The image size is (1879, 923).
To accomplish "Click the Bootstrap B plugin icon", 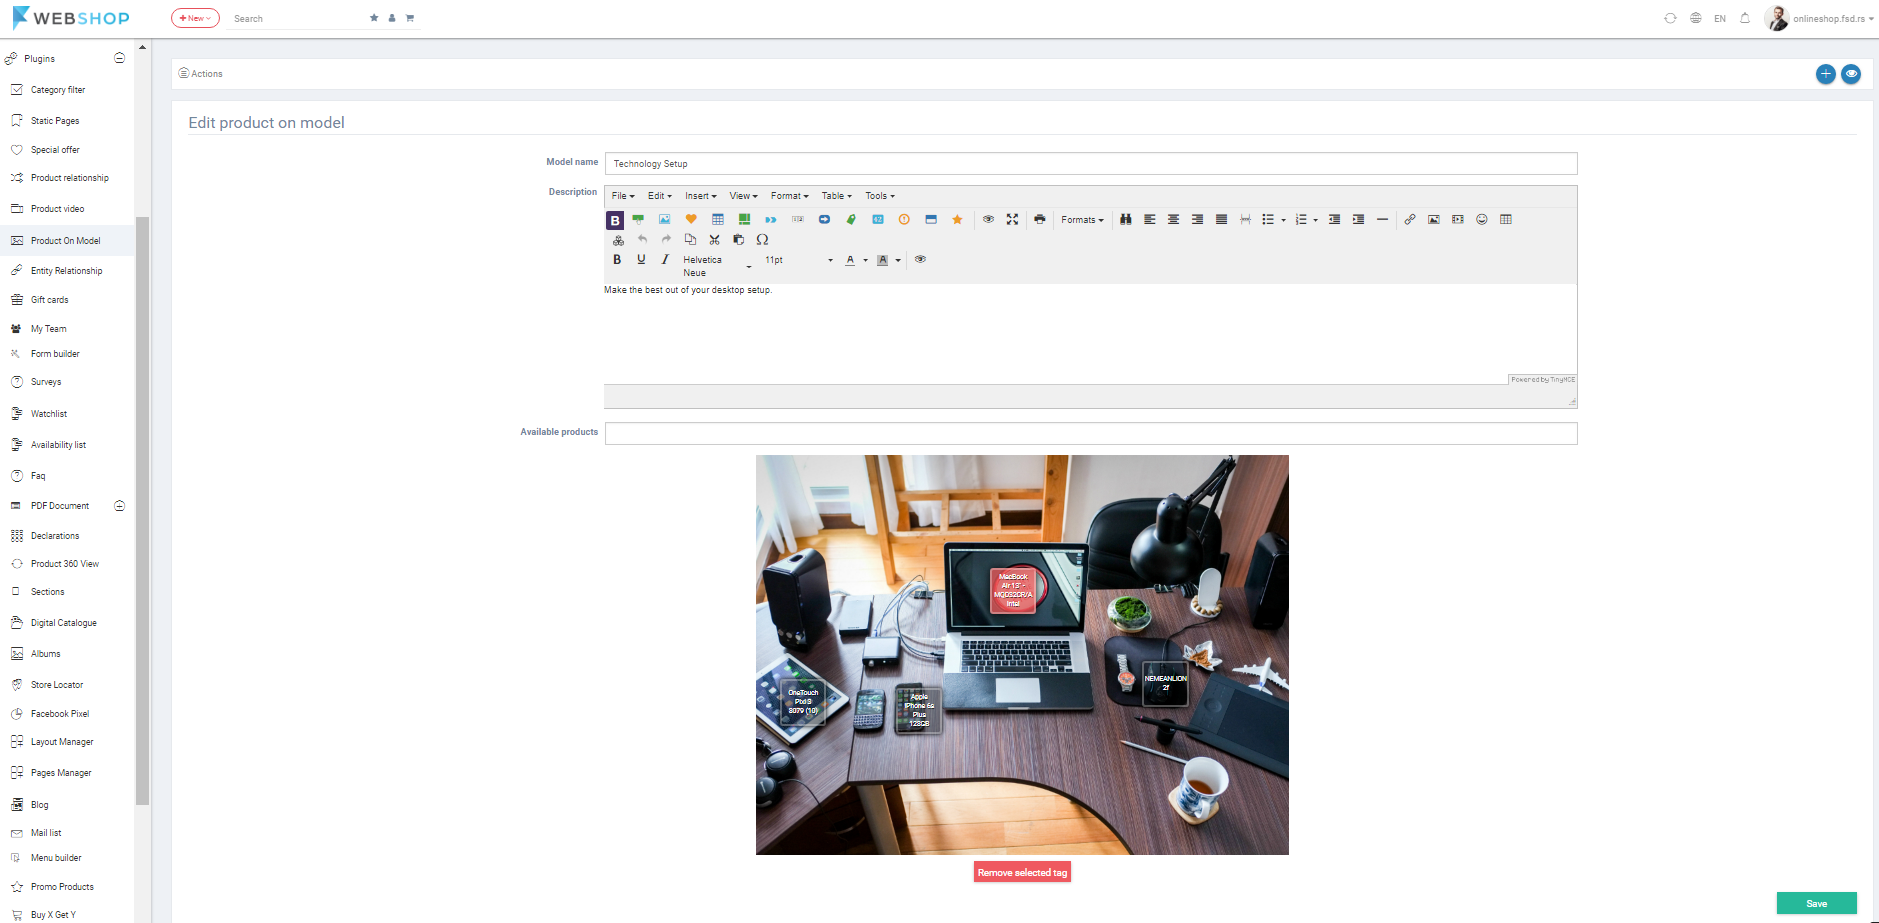I will pos(615,220).
